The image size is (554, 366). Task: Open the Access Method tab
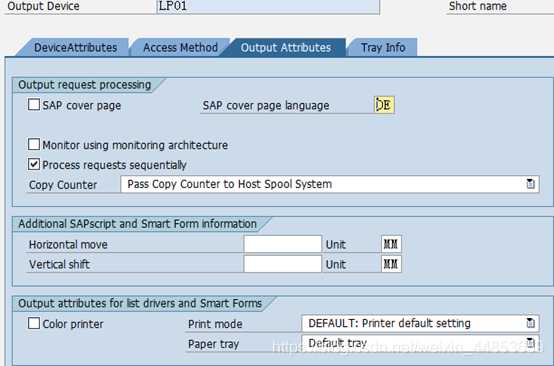coord(180,47)
